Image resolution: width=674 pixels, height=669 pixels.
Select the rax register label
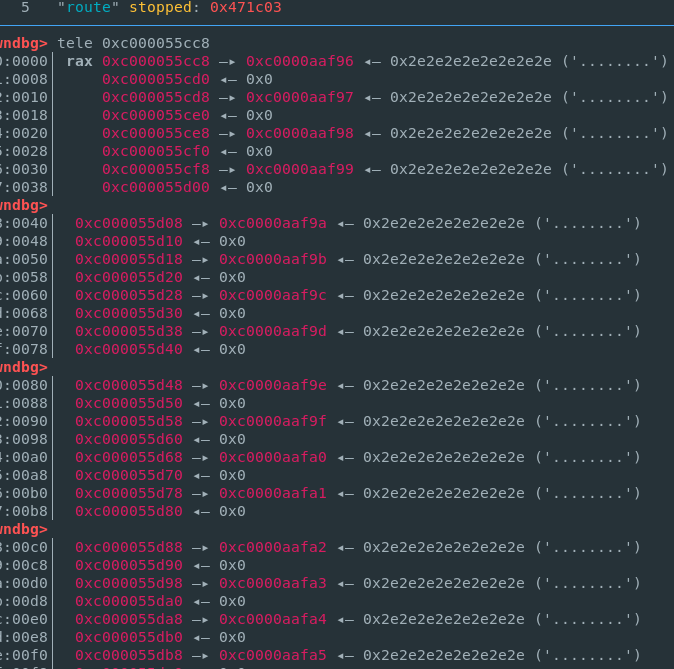[80, 61]
